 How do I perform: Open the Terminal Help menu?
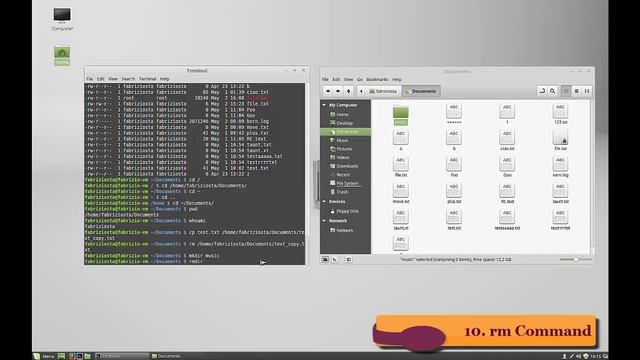point(164,79)
